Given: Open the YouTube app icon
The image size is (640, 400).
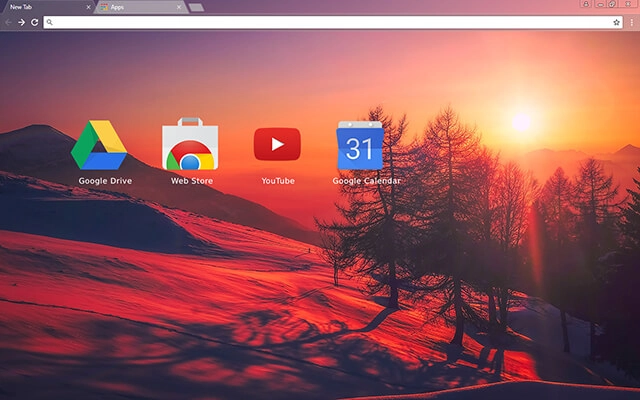Looking at the screenshot, I should (277, 144).
